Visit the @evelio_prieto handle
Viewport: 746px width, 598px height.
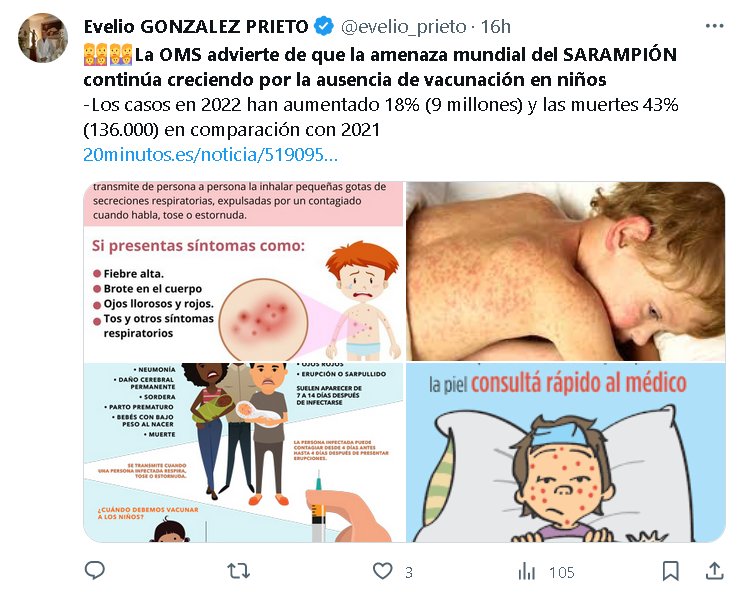tap(403, 27)
